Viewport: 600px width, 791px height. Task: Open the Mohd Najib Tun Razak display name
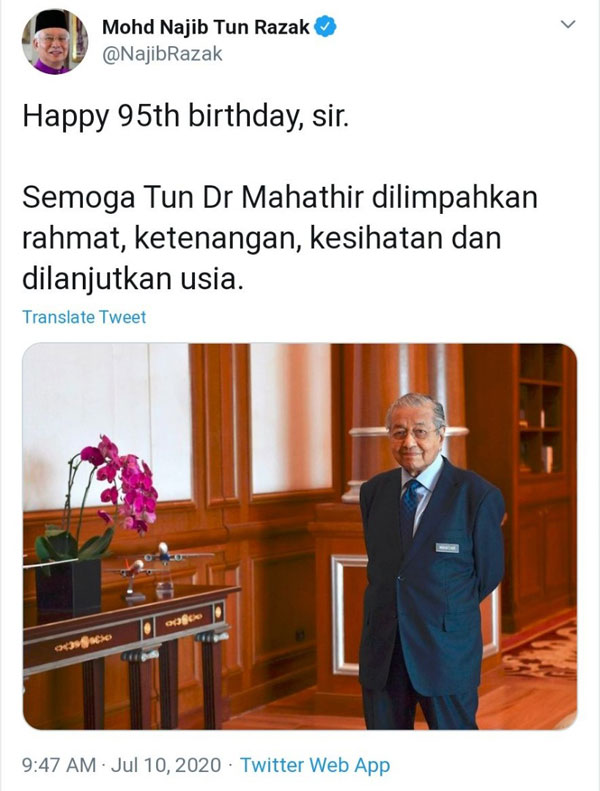(x=205, y=27)
